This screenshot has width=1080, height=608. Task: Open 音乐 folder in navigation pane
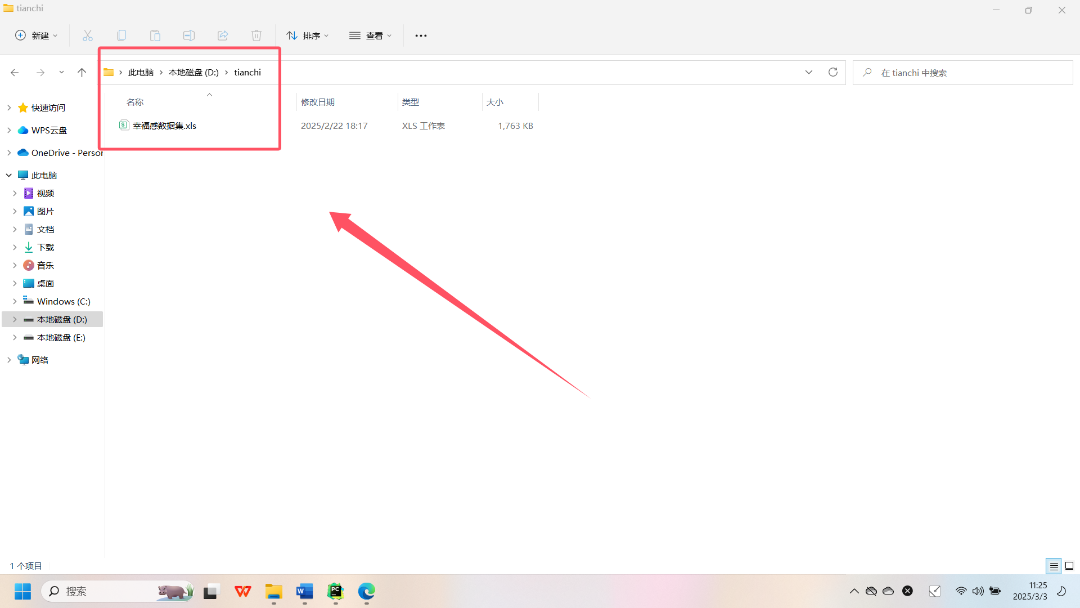(45, 265)
